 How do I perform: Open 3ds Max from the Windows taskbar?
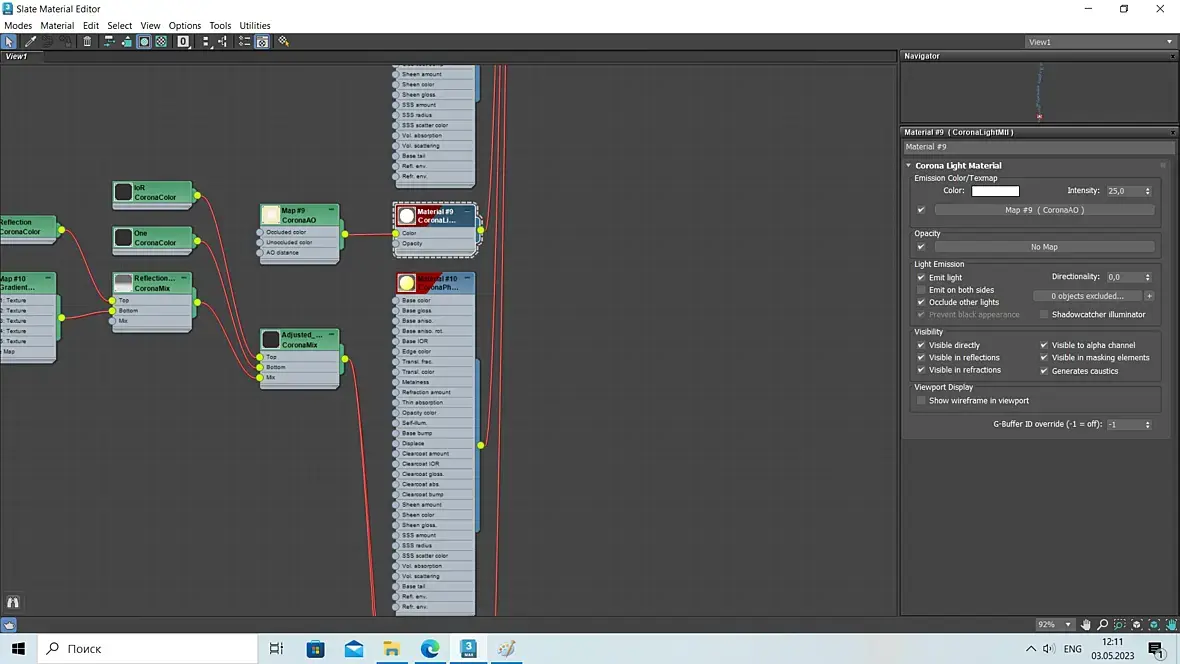click(468, 648)
